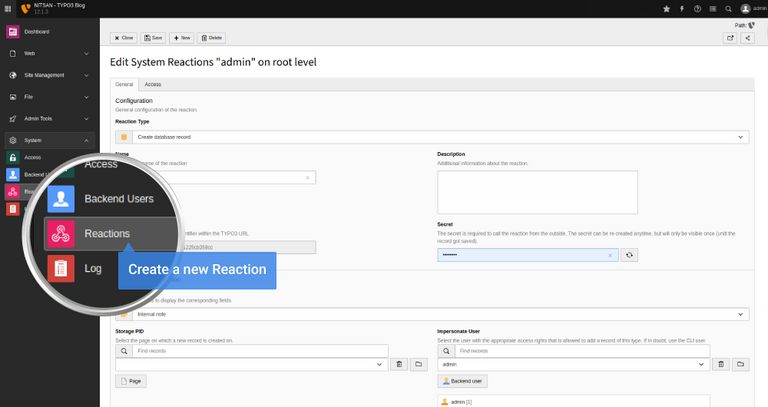Open the help question mark icon
The height and width of the screenshot is (407, 768).
click(x=698, y=8)
